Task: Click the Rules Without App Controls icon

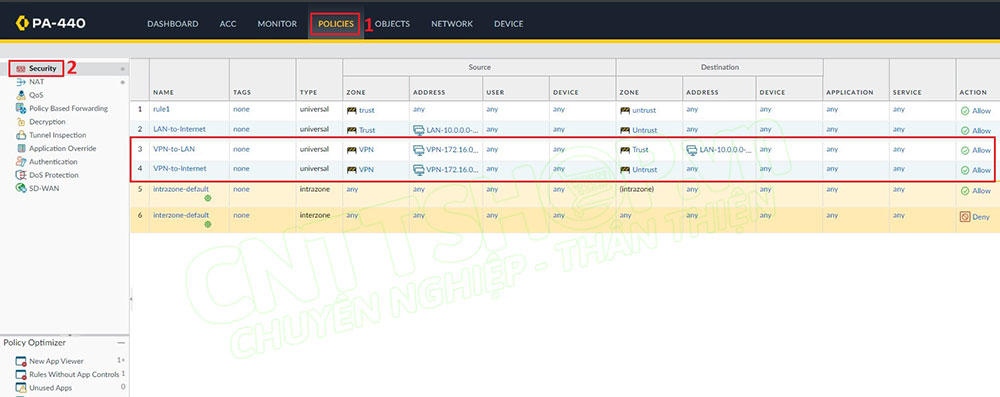Action: [x=20, y=375]
